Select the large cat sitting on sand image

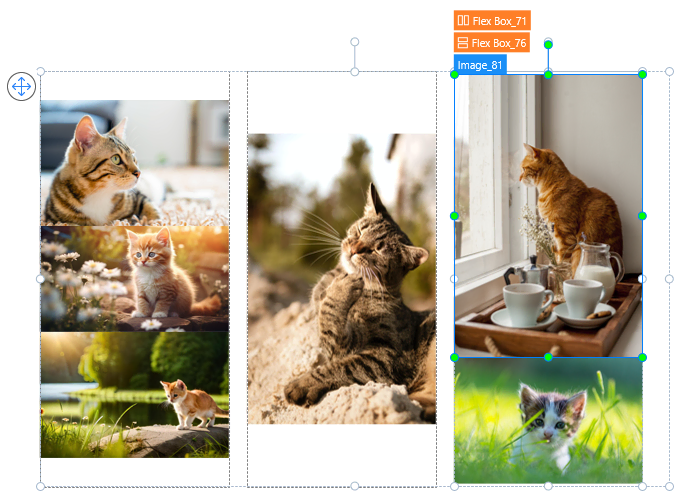point(341,279)
